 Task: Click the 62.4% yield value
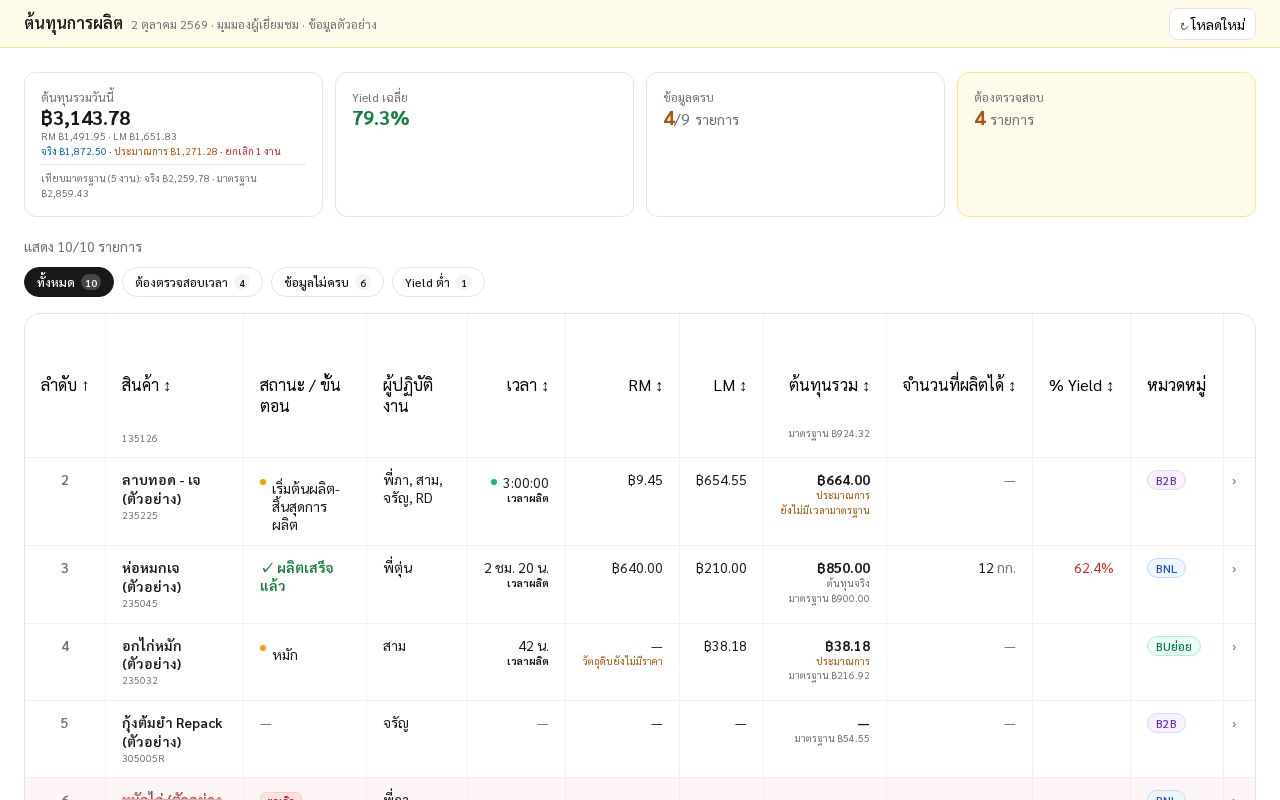click(x=1093, y=568)
